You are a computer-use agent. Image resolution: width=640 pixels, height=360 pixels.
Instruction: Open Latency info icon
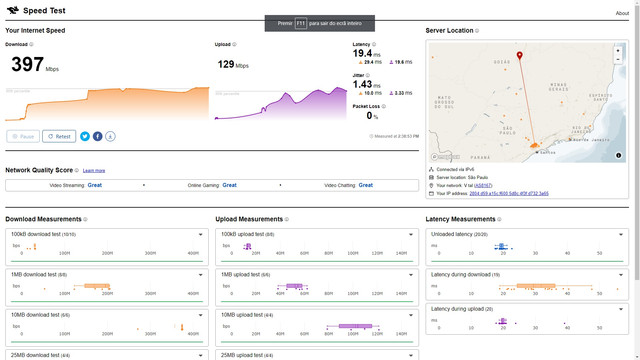(x=374, y=44)
